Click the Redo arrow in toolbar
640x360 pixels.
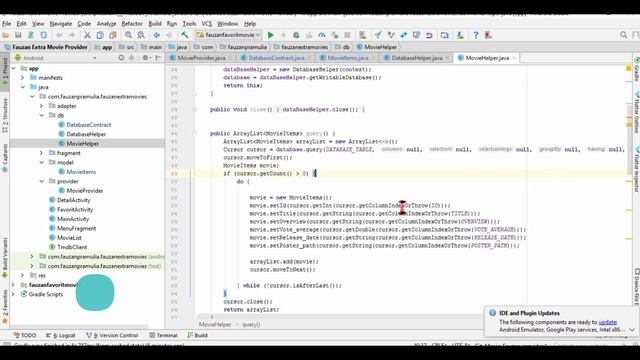pyautogui.click(x=72, y=35)
